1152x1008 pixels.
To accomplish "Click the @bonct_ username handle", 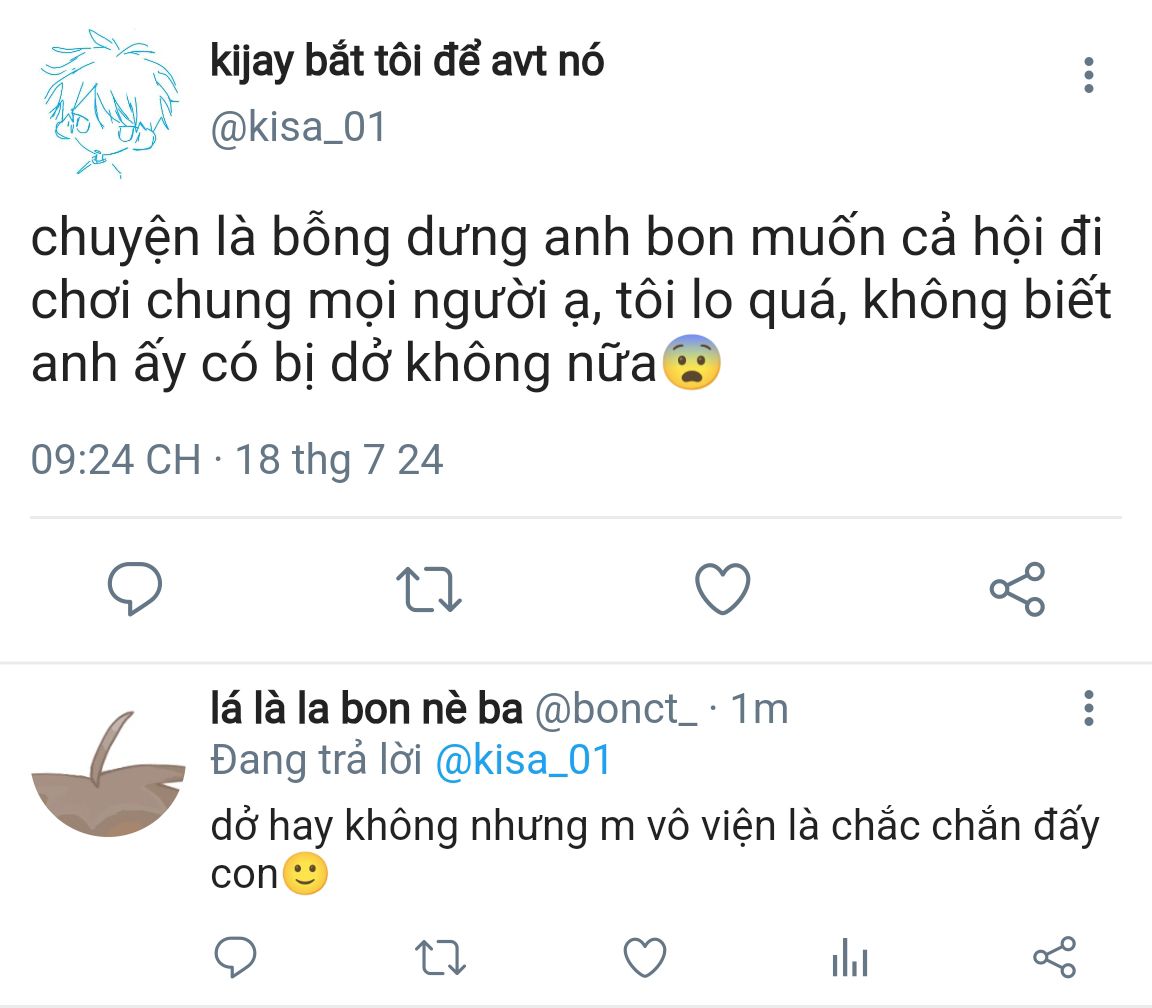I will tap(617, 709).
